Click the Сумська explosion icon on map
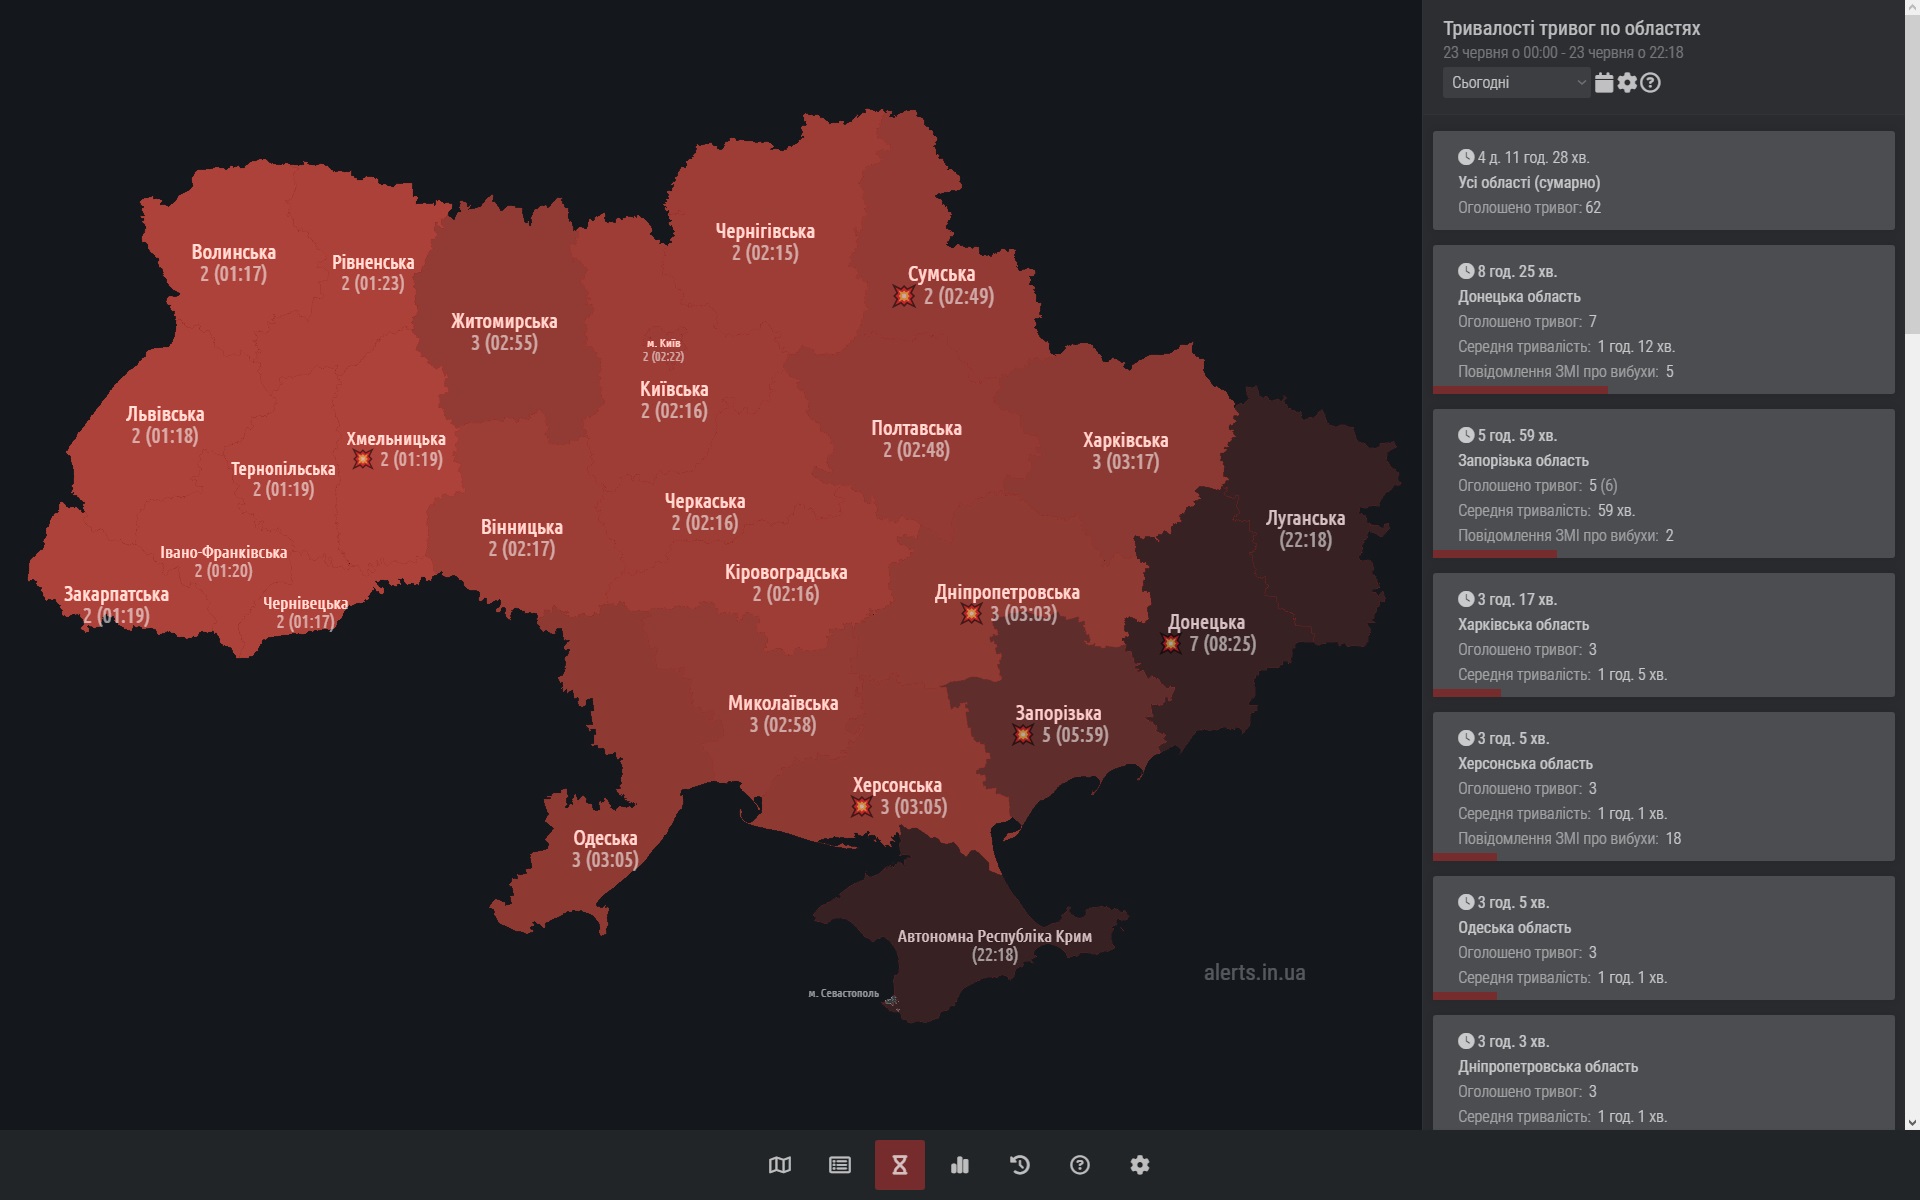The height and width of the screenshot is (1200, 1920). (904, 296)
